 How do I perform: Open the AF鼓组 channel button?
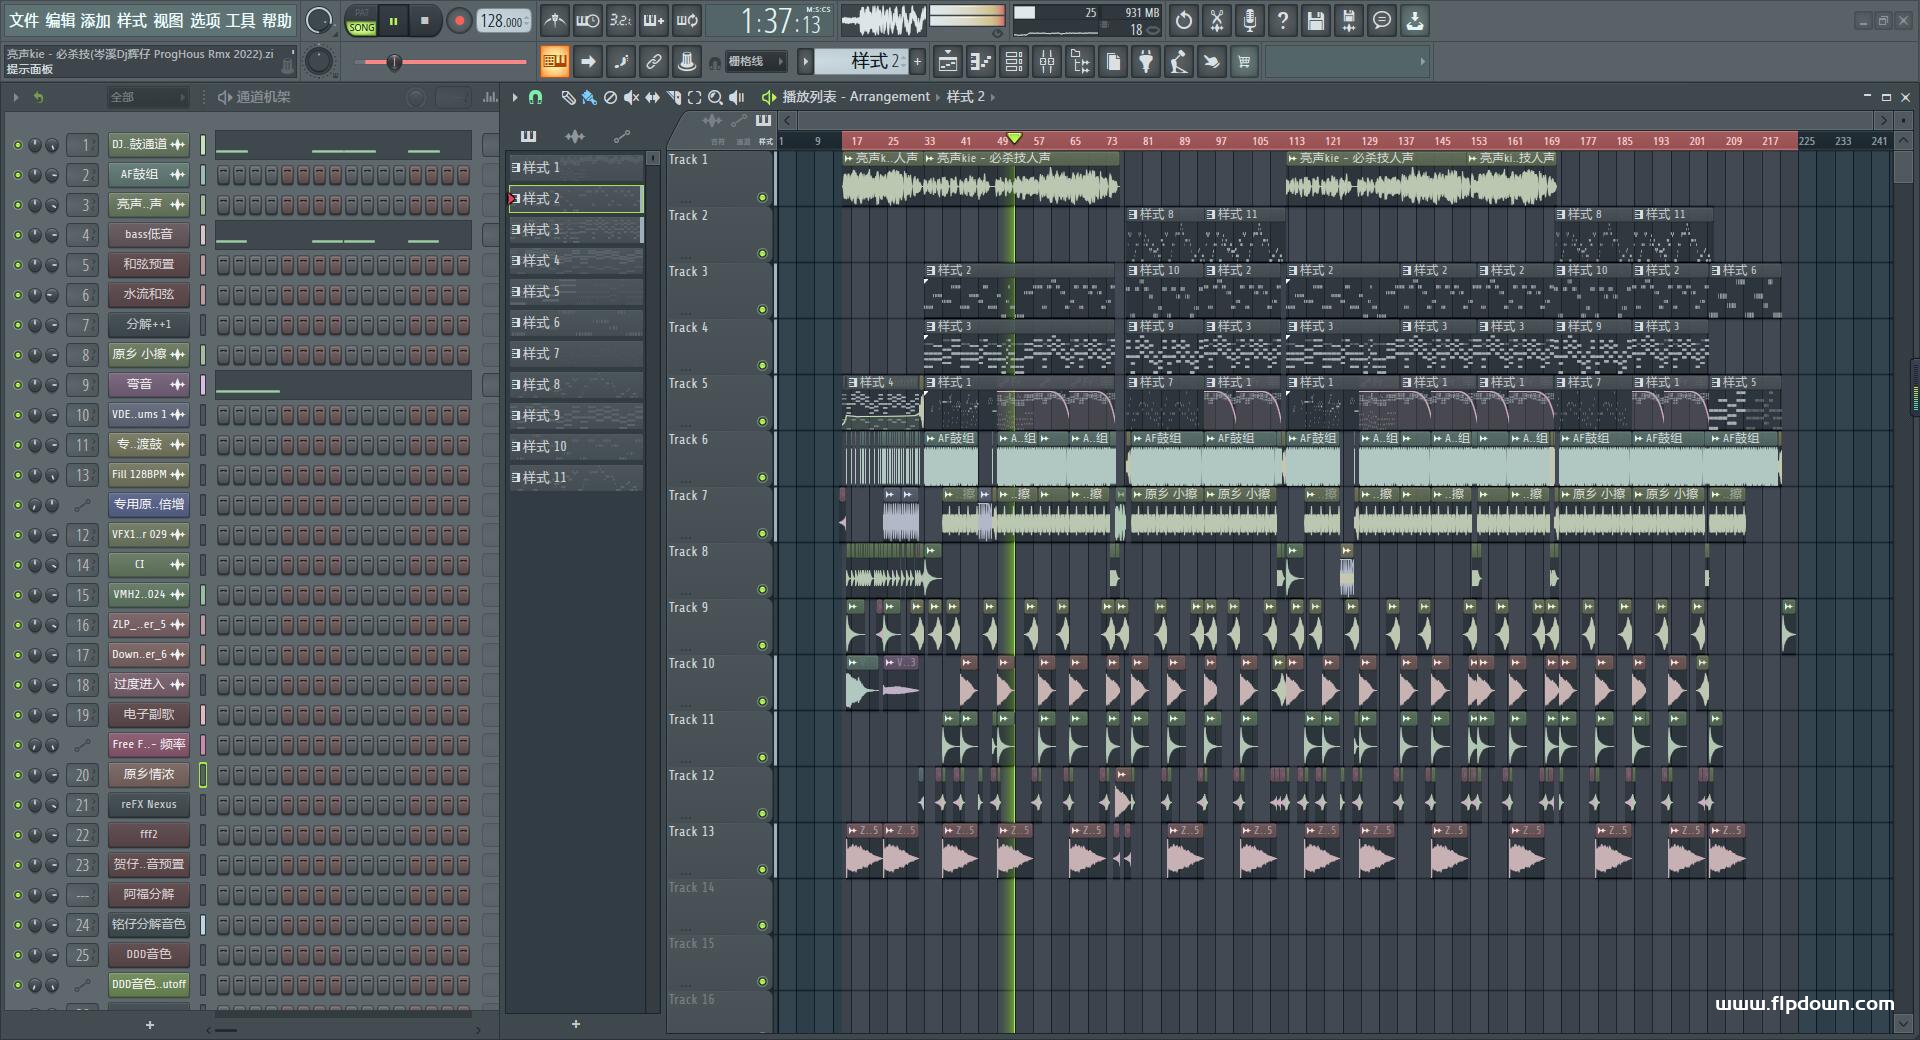tap(149, 175)
